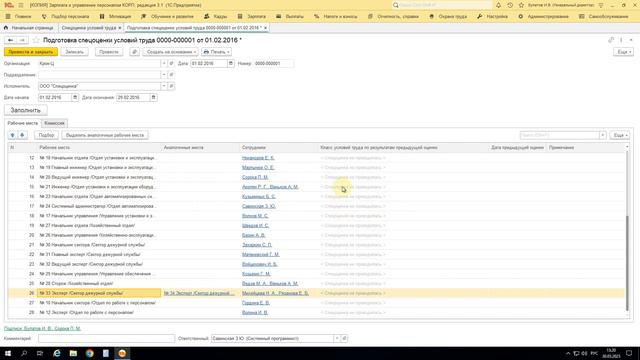Open calendar picker for Дата окончания
Image resolution: width=640 pixels, height=360 pixels.
[153, 98]
